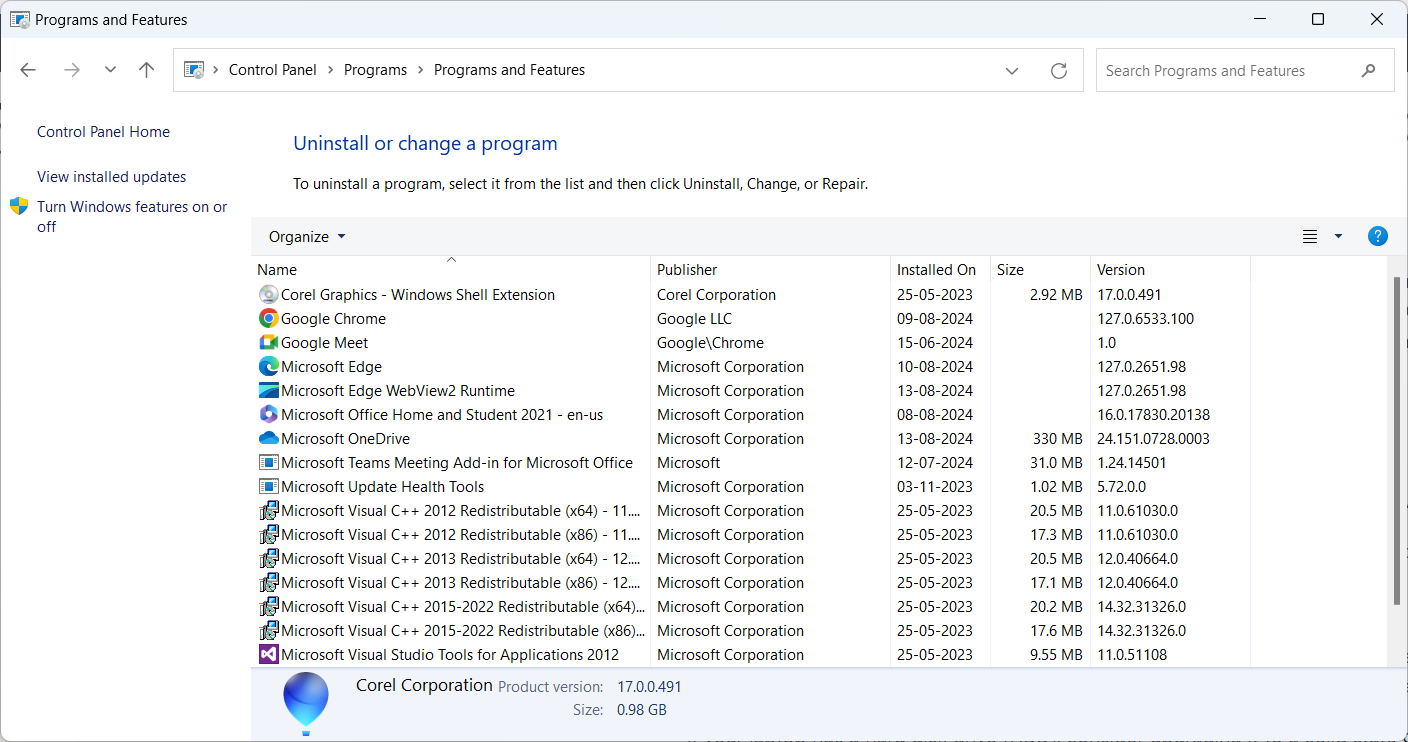The width and height of the screenshot is (1408, 742).
Task: Click version 127.0.6533.100 cell
Action: point(1145,319)
